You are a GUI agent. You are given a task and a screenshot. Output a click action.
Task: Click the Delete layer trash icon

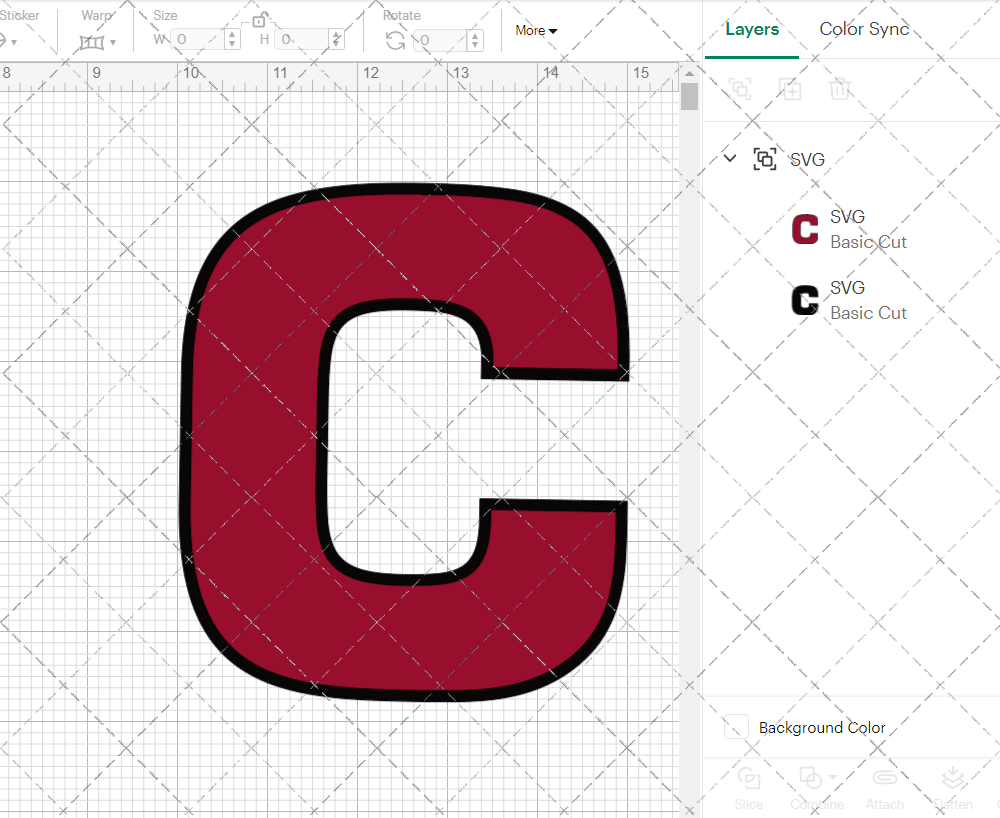(840, 89)
